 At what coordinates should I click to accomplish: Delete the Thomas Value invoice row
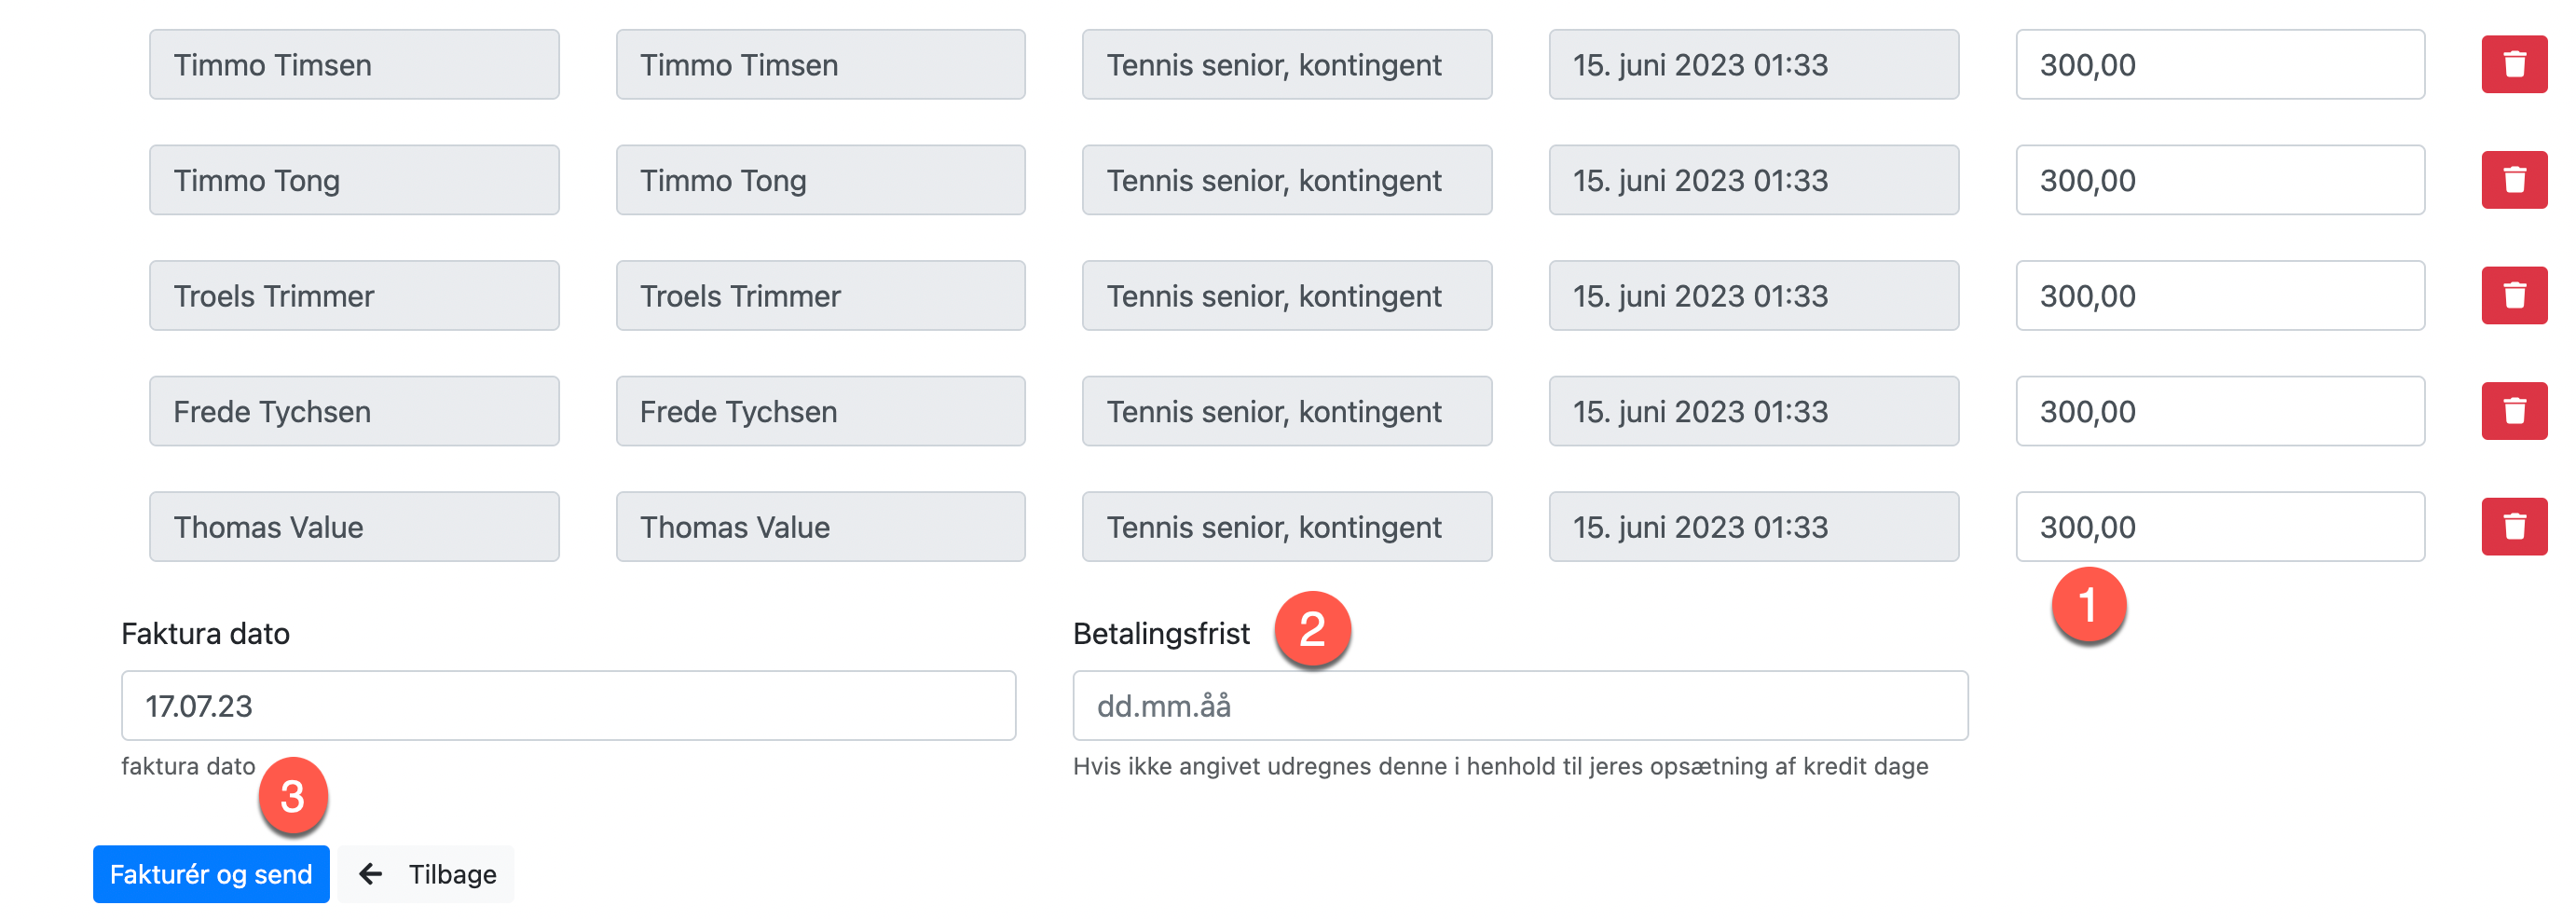(x=2513, y=527)
